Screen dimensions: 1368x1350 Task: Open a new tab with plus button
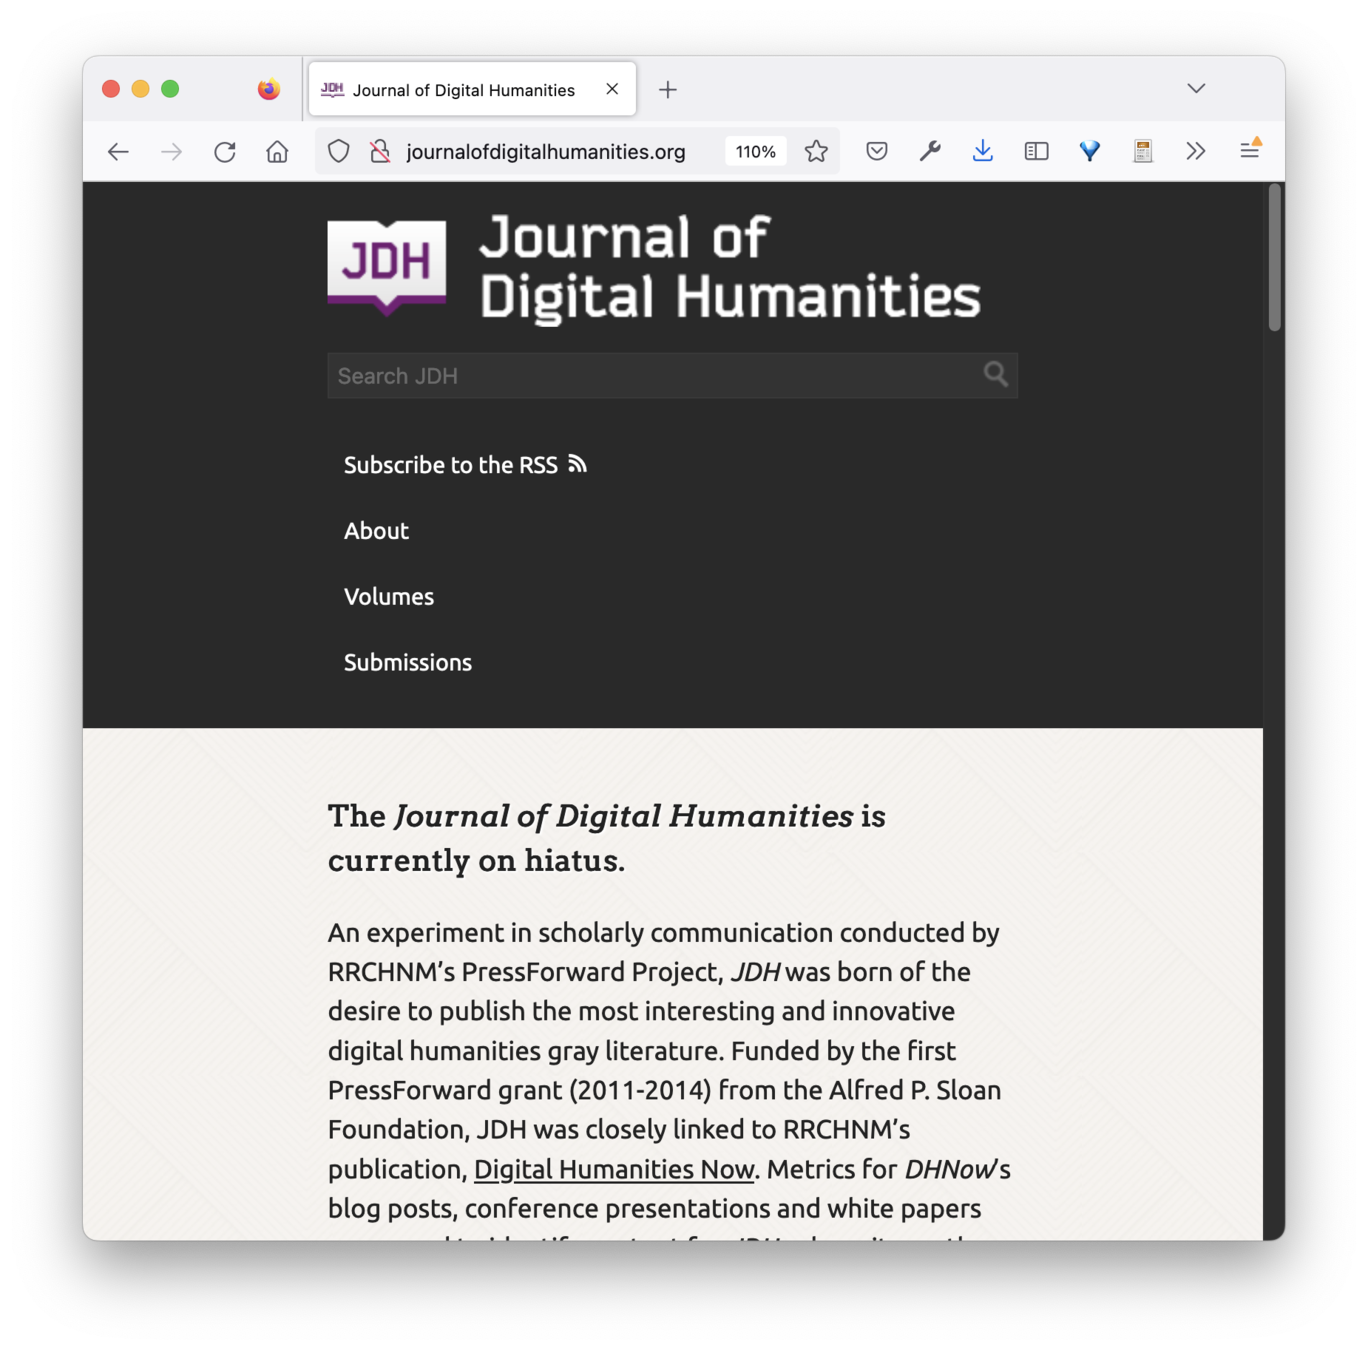point(668,90)
